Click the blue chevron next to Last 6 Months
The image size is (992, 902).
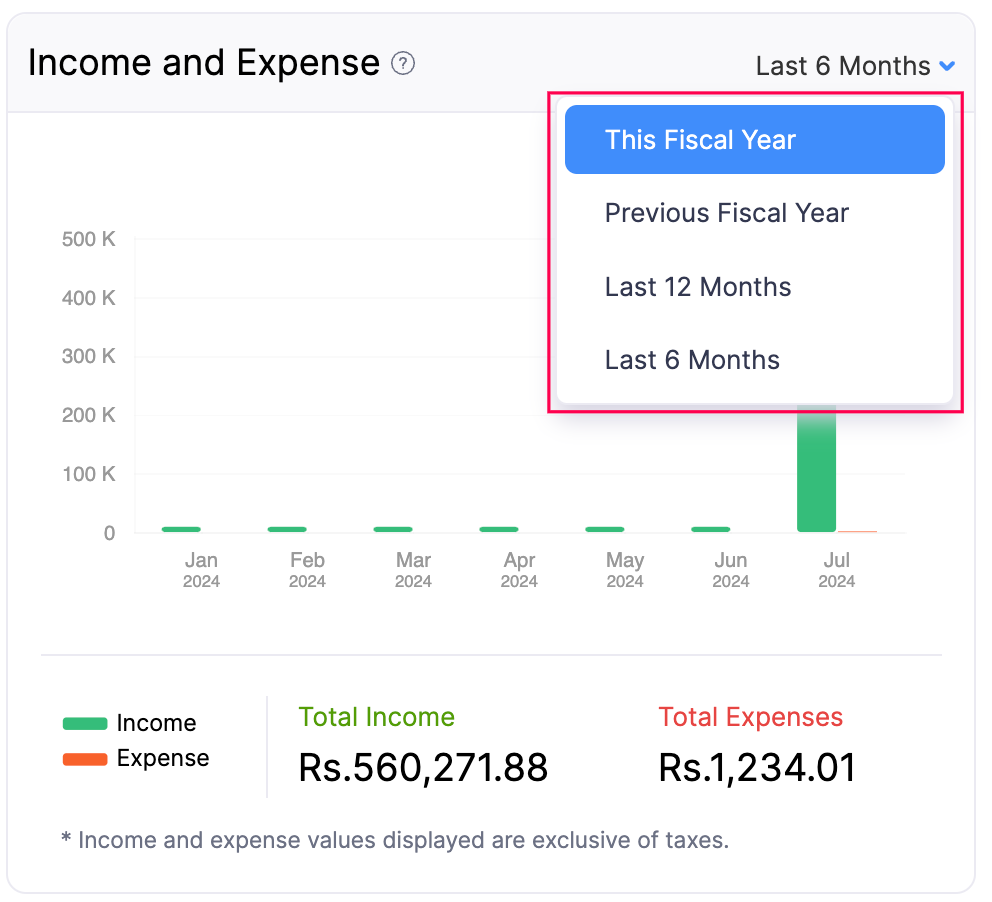click(x=947, y=66)
